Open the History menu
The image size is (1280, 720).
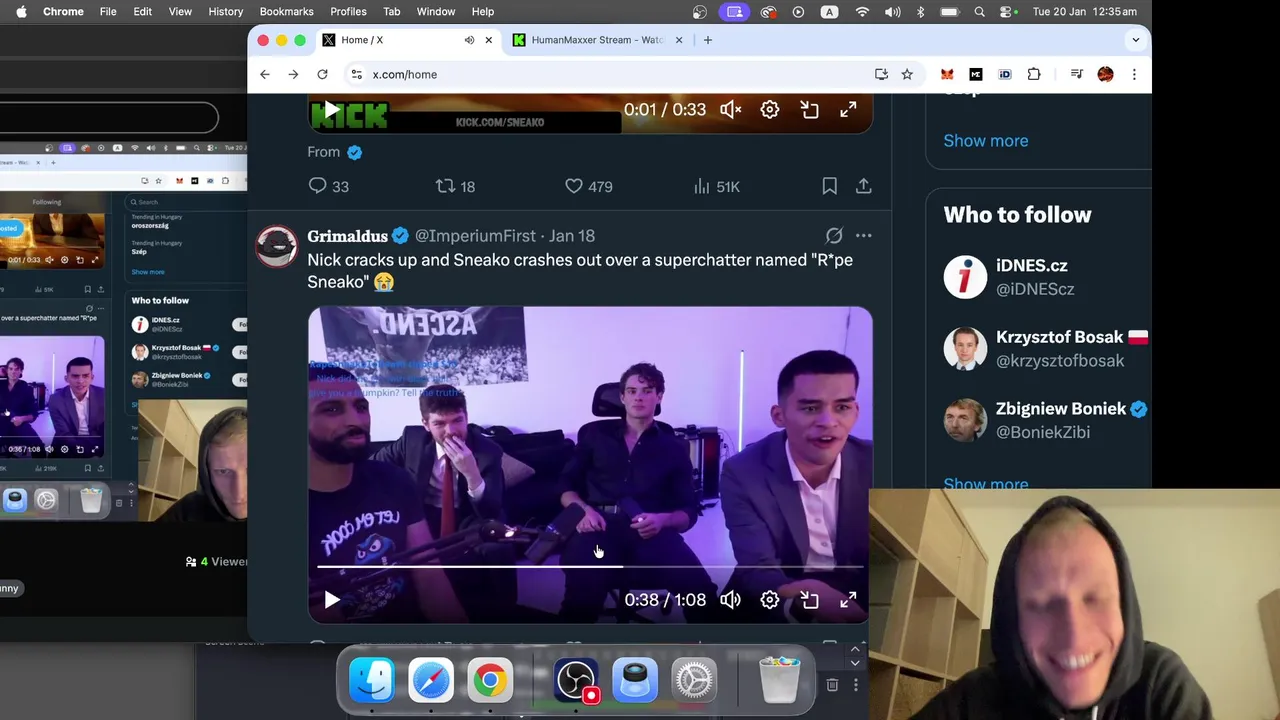[225, 11]
